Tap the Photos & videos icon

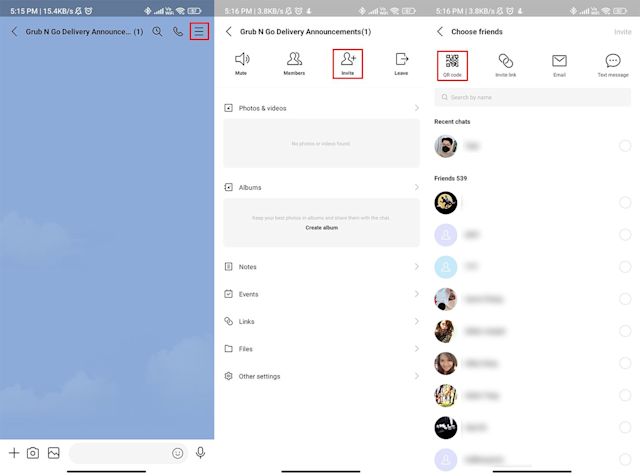229,108
